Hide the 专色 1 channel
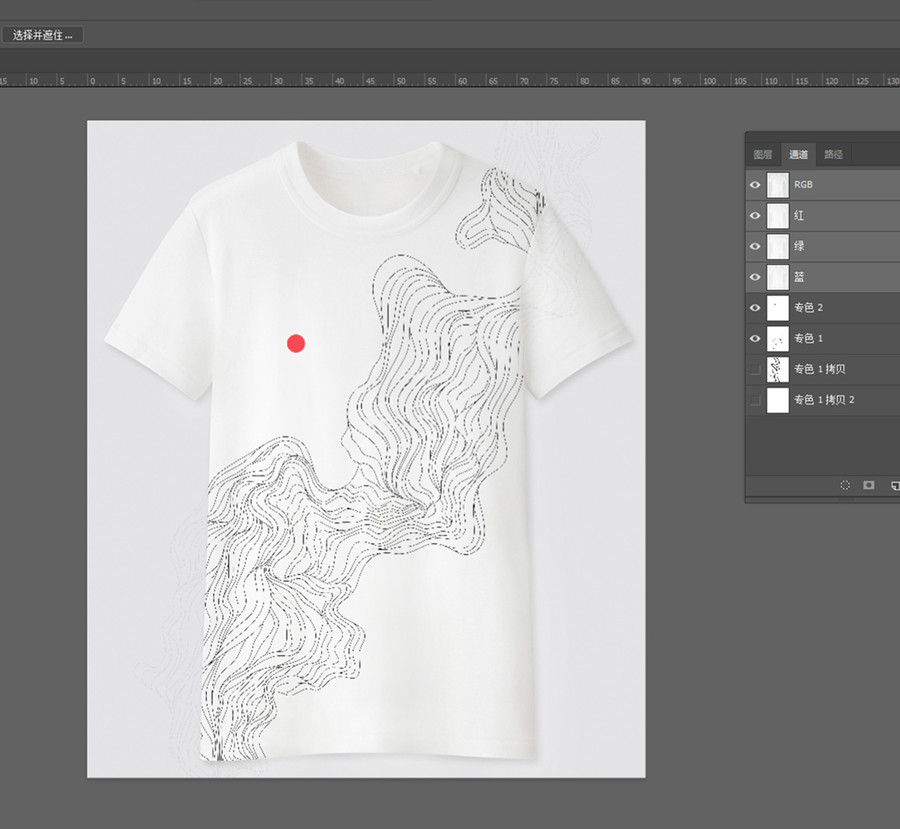The height and width of the screenshot is (829, 900). pyautogui.click(x=755, y=338)
